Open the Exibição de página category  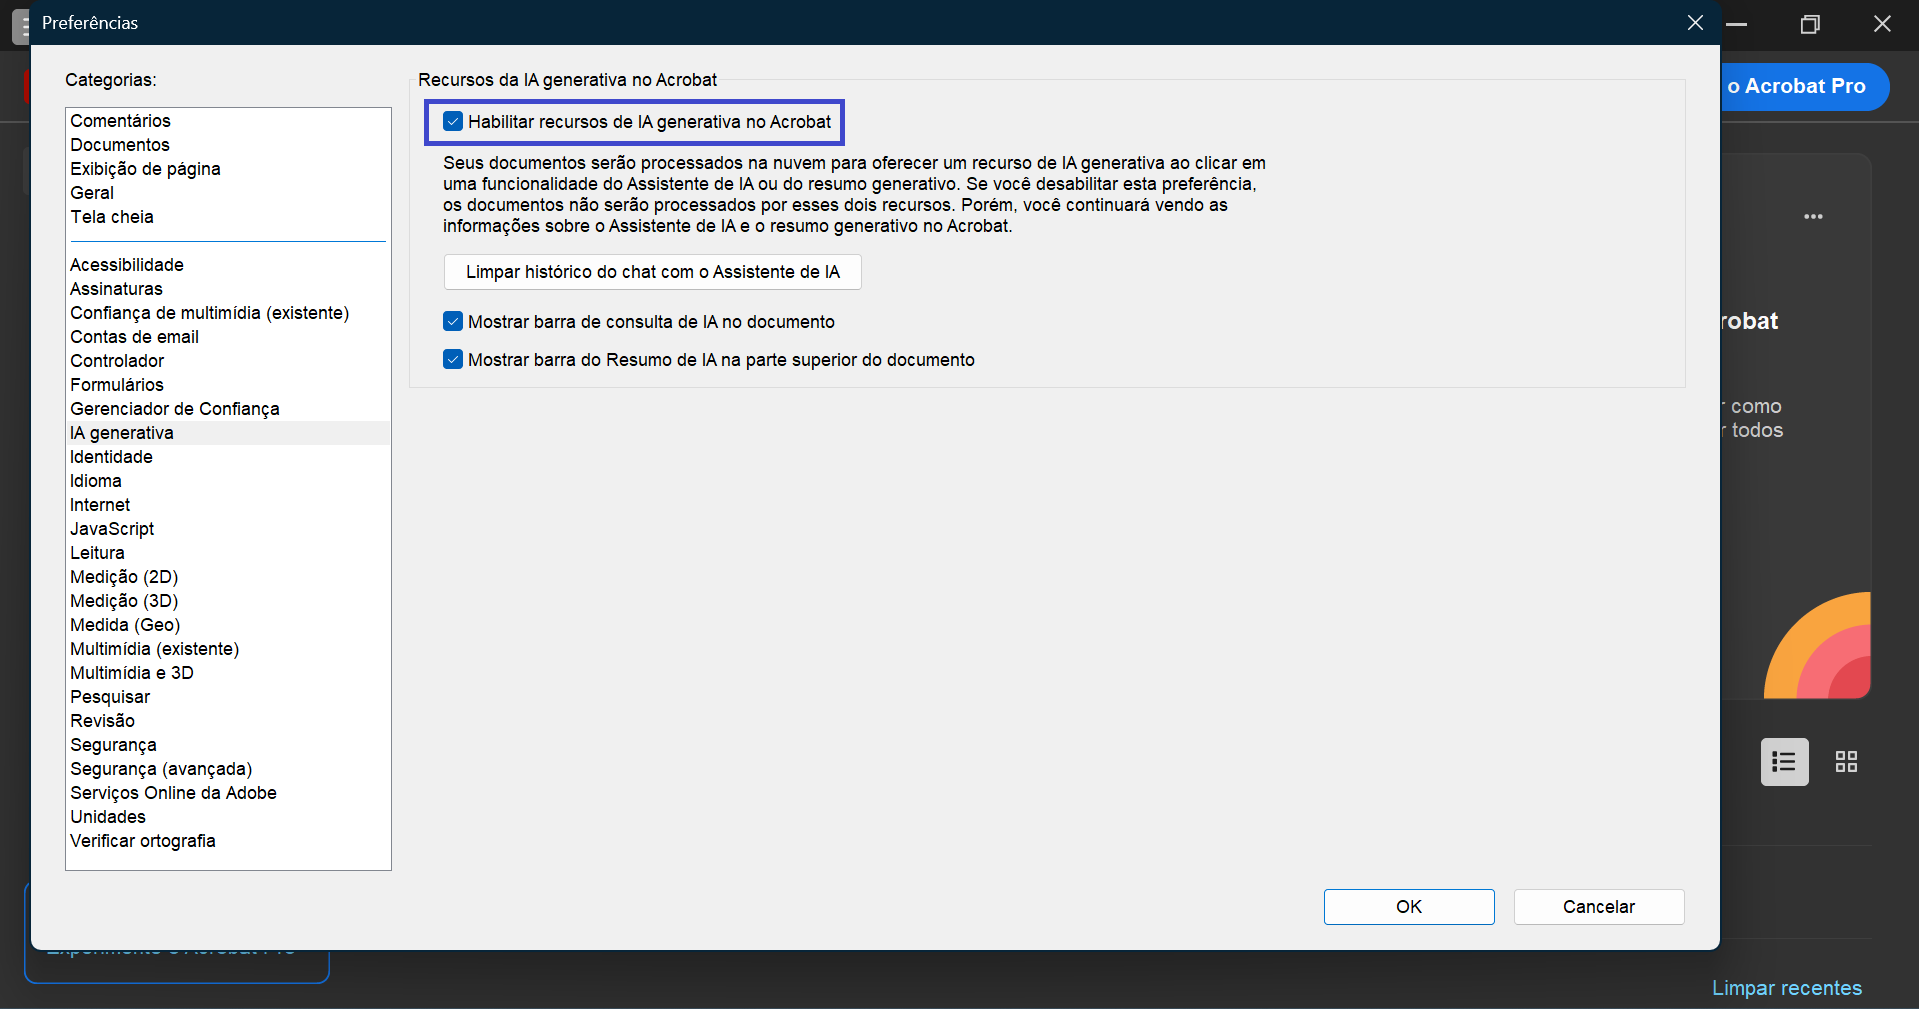pos(228,169)
